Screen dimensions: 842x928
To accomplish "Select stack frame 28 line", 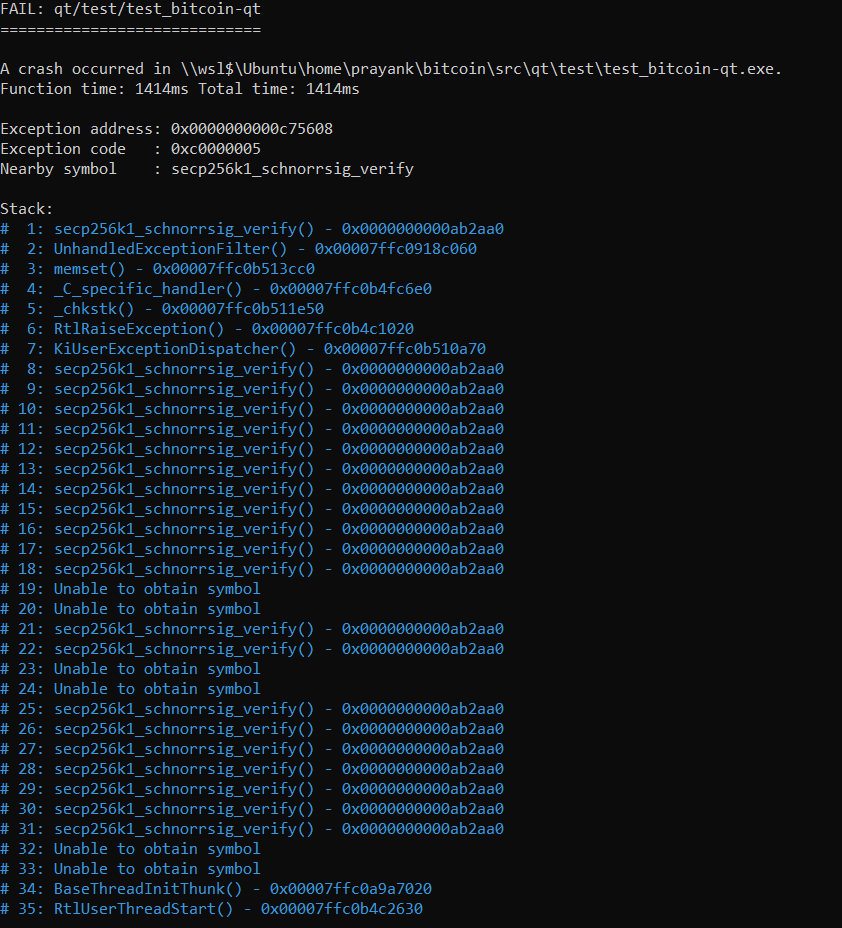I will point(252,769).
